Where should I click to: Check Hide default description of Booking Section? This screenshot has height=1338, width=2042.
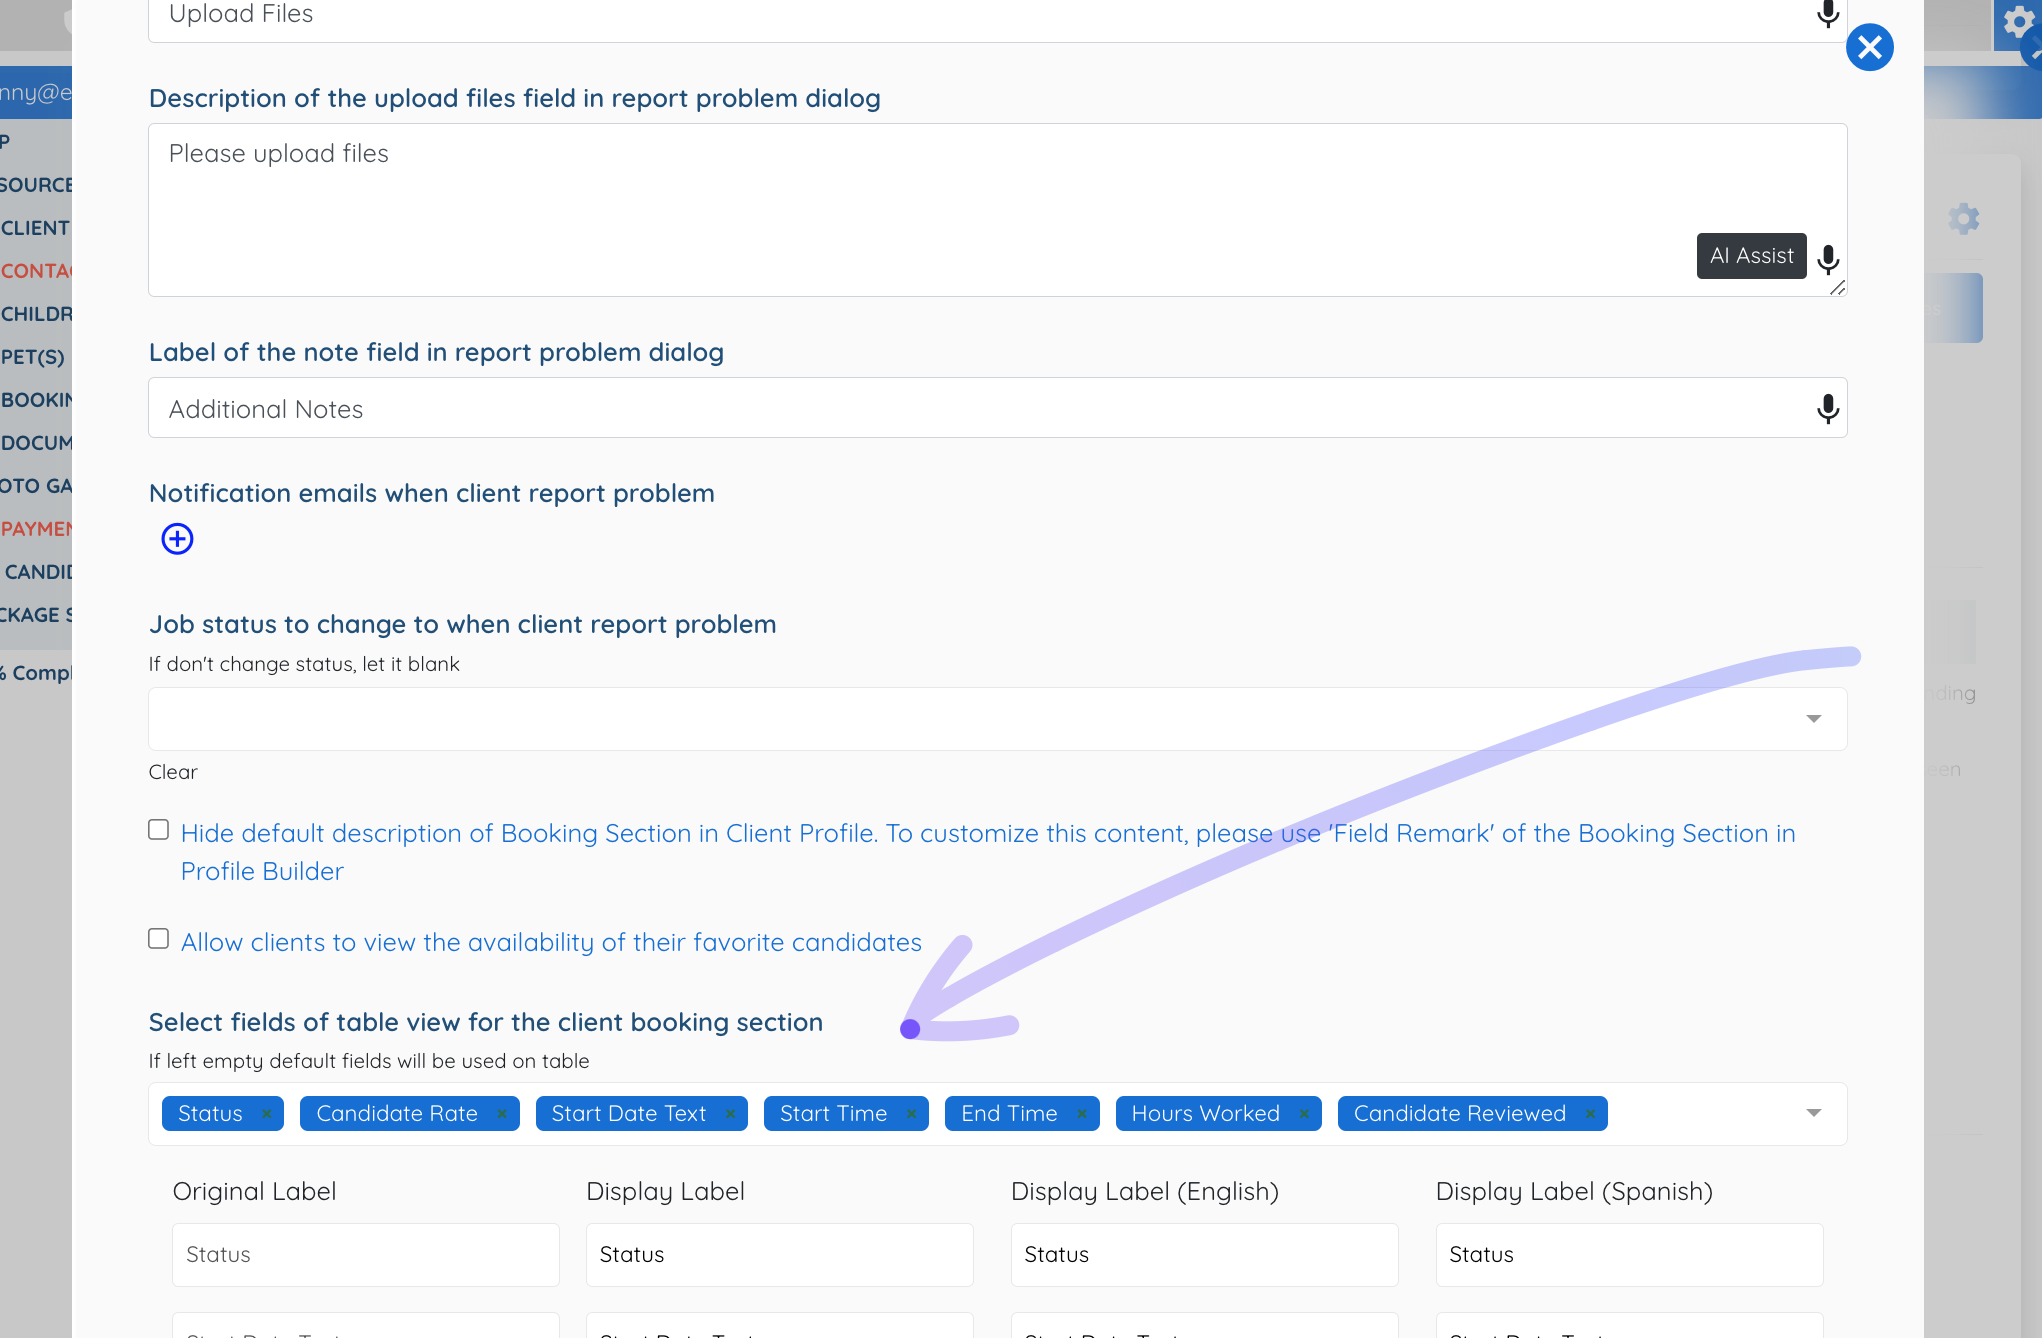click(x=158, y=830)
